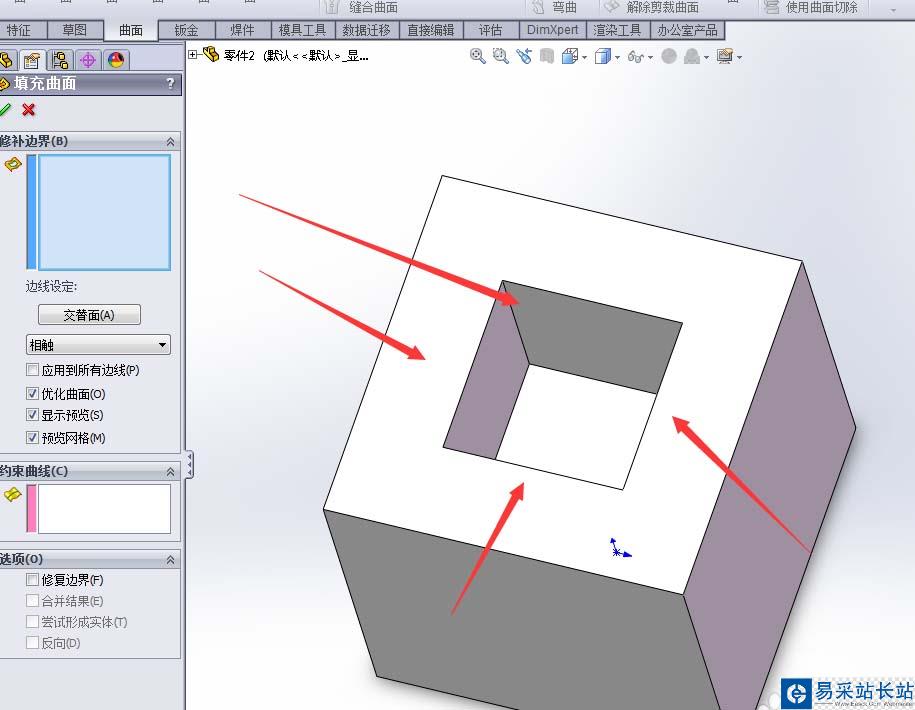Toggle 显示预览 checkbox
915x710 pixels.
[33, 415]
